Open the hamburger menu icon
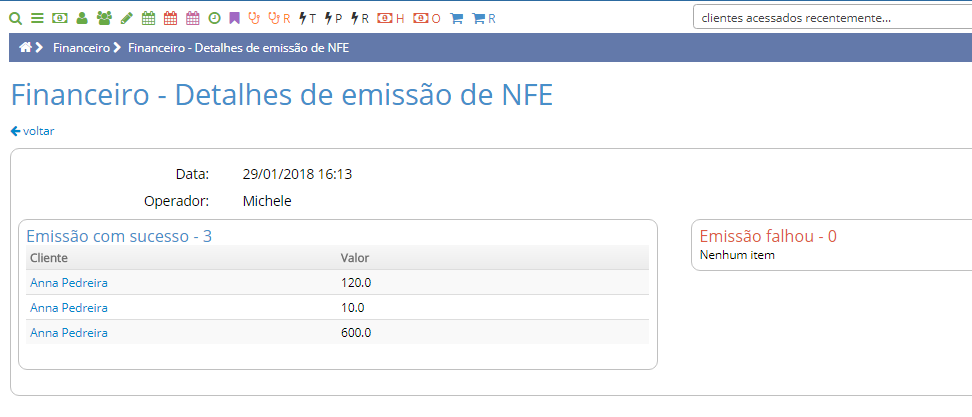 (37, 18)
